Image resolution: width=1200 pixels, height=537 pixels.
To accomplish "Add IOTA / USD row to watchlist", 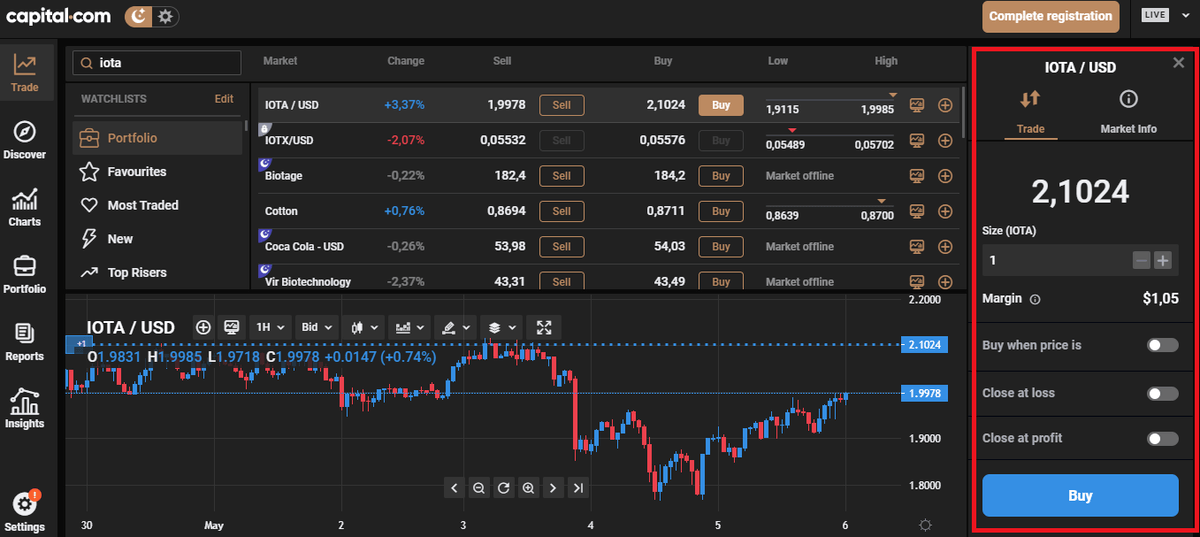I will 945,105.
